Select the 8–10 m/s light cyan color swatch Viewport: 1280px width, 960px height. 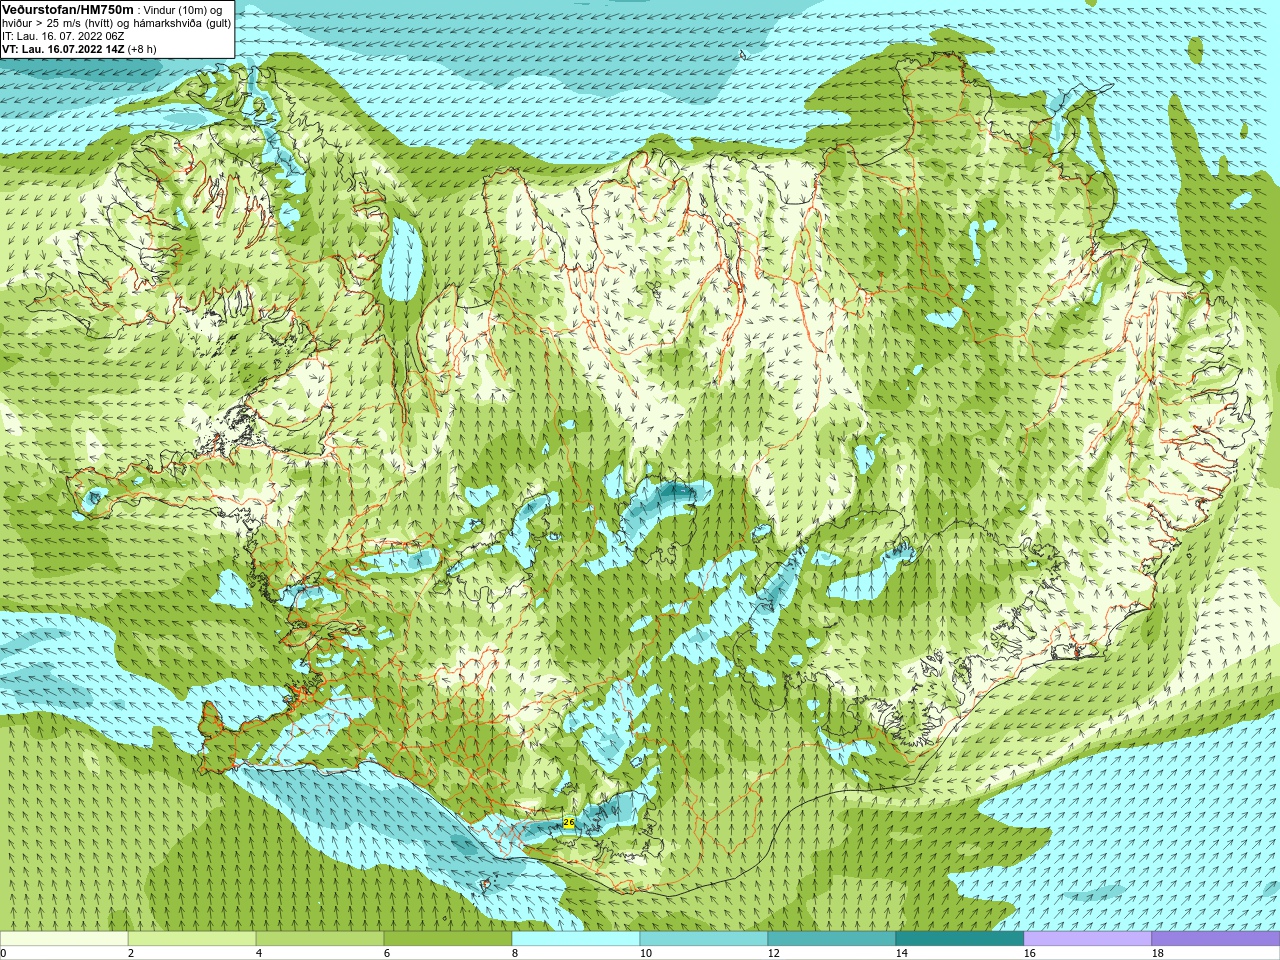tap(576, 939)
